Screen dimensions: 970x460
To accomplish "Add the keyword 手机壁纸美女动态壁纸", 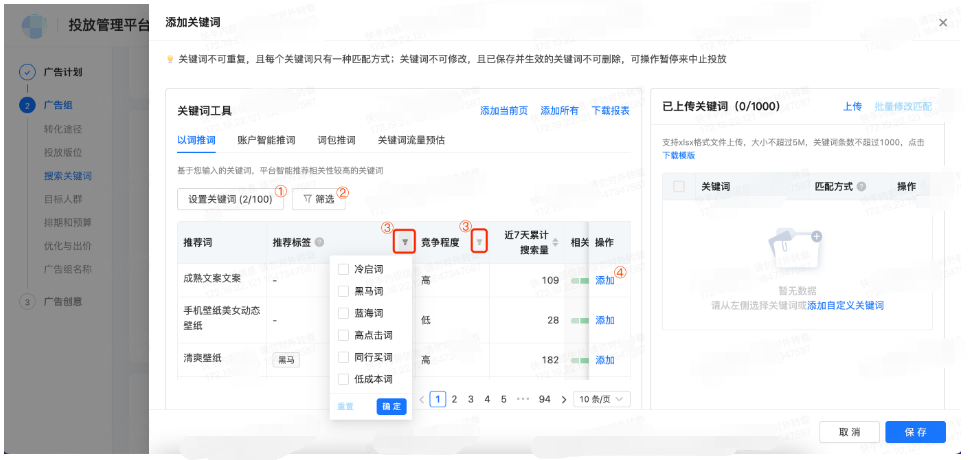I will pos(604,320).
